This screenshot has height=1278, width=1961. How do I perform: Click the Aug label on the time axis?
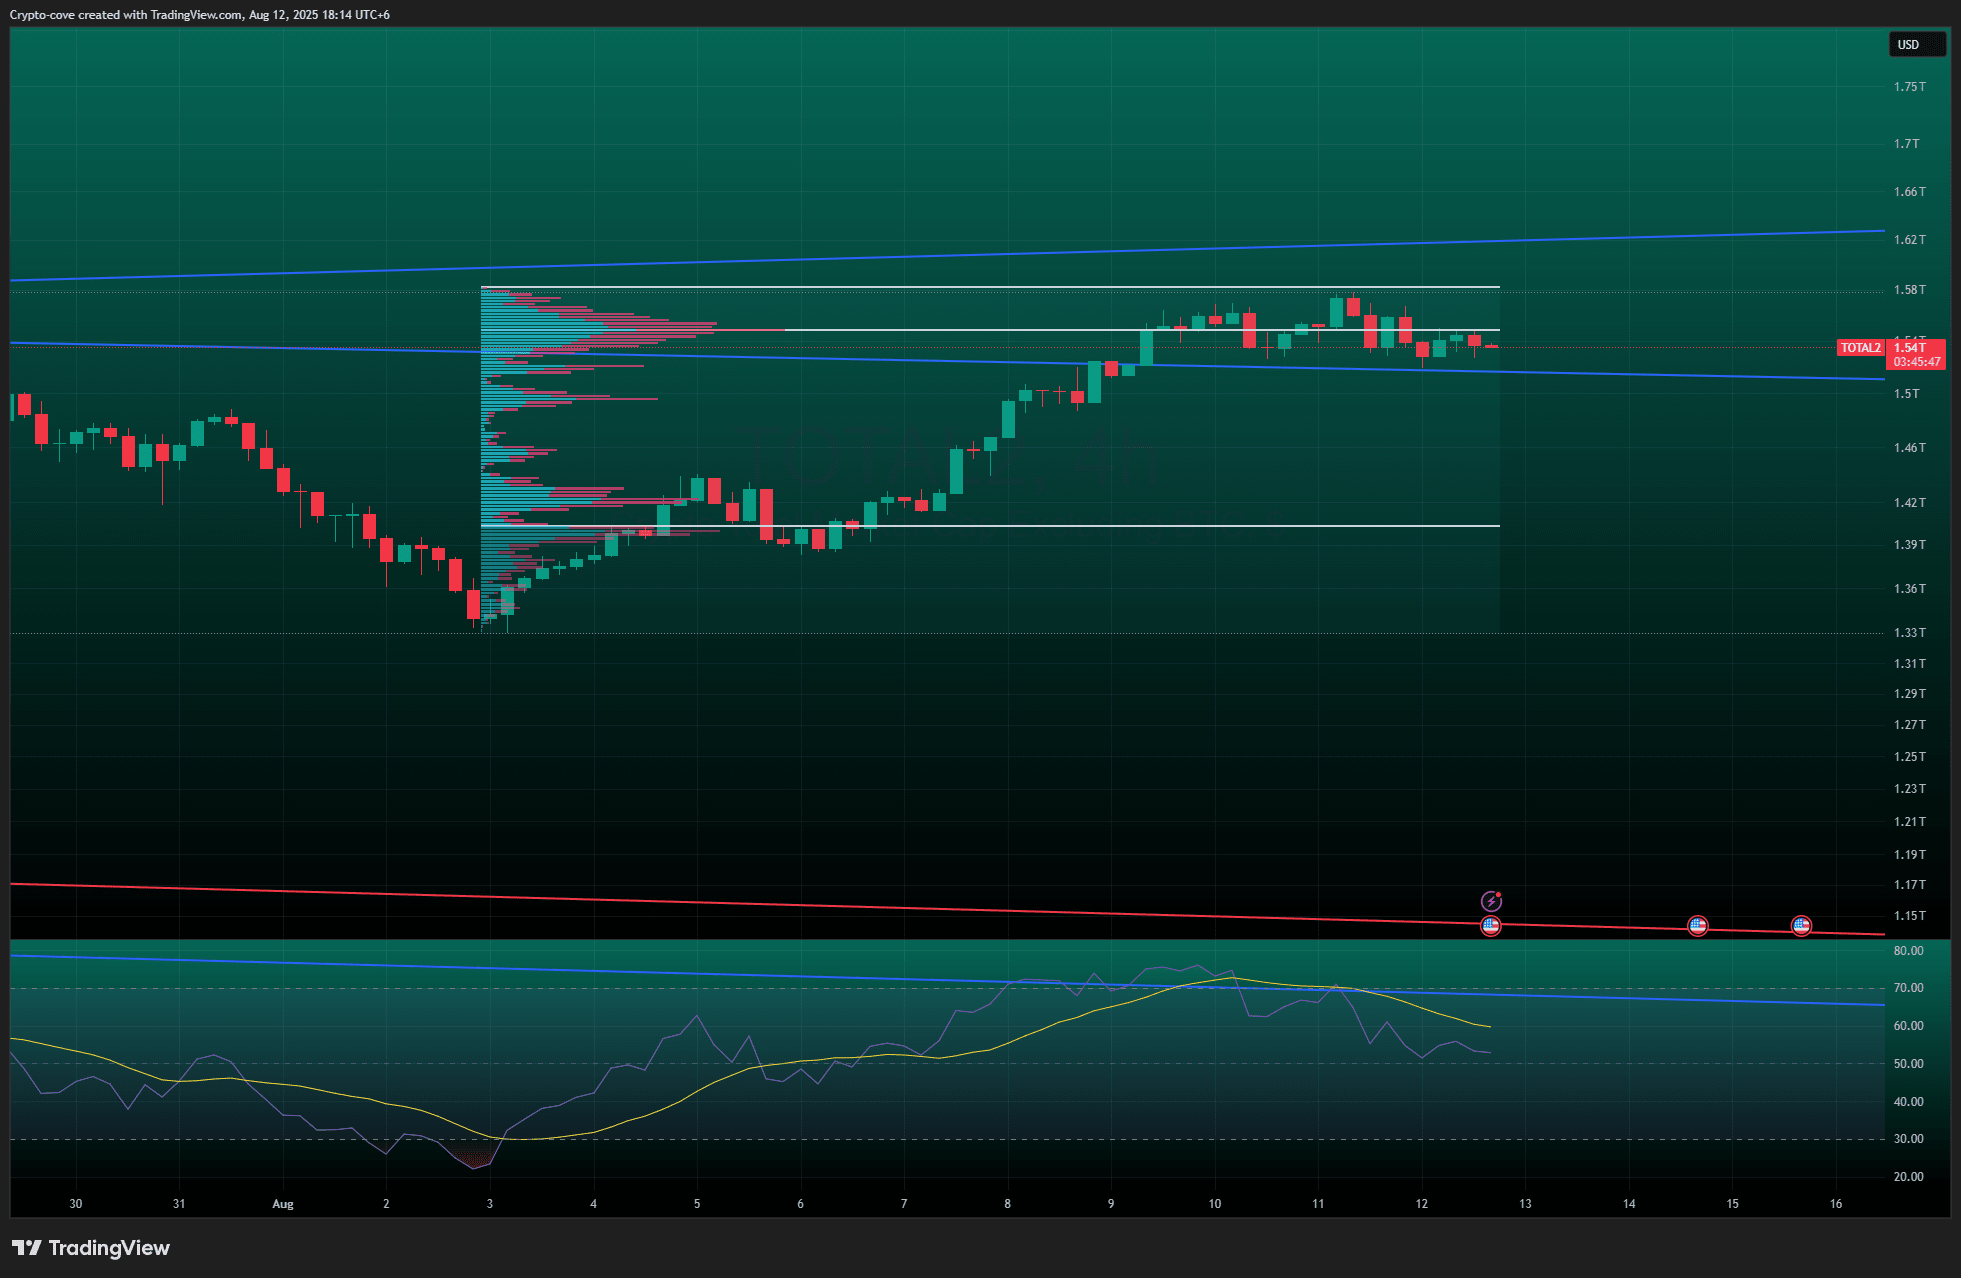pos(283,1204)
